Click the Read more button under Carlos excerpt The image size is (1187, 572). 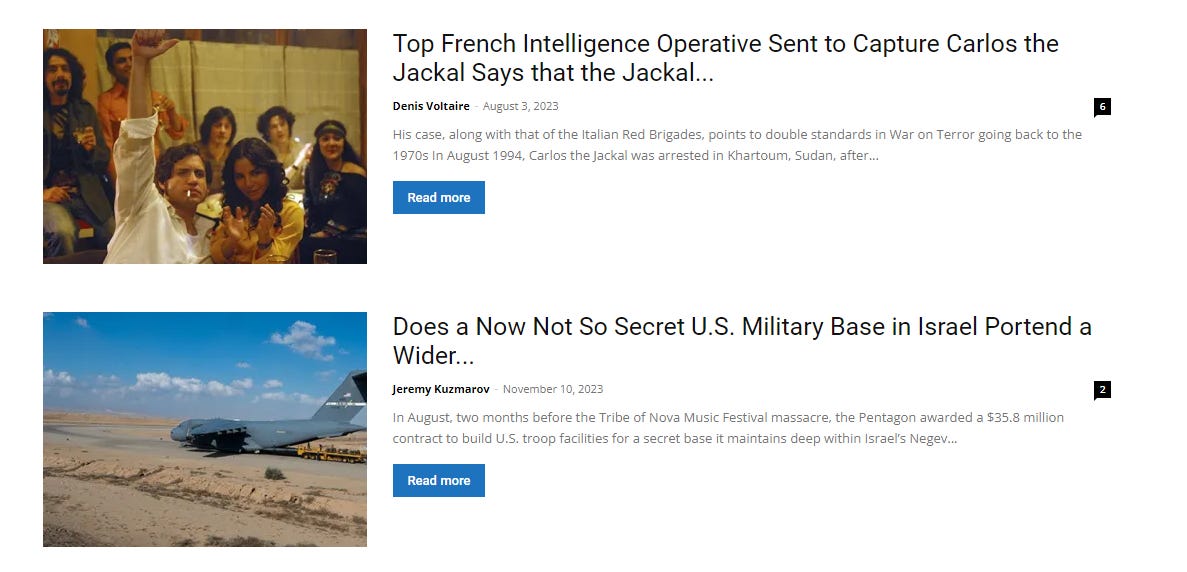pos(438,197)
